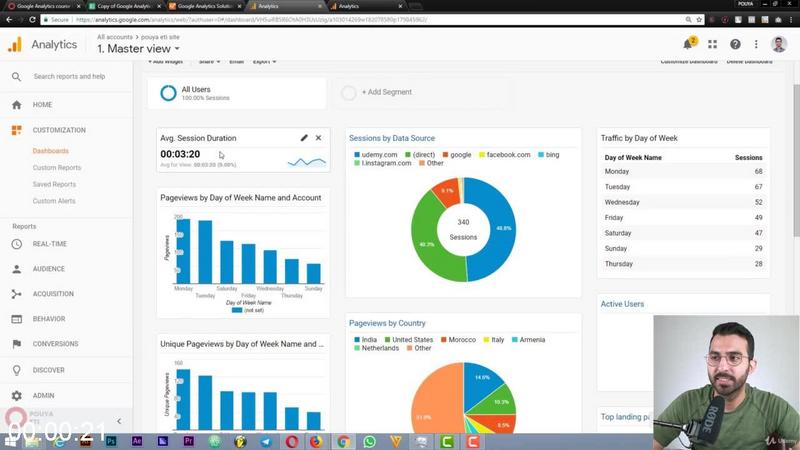Click All accounts in the breadcrumb

(115, 37)
